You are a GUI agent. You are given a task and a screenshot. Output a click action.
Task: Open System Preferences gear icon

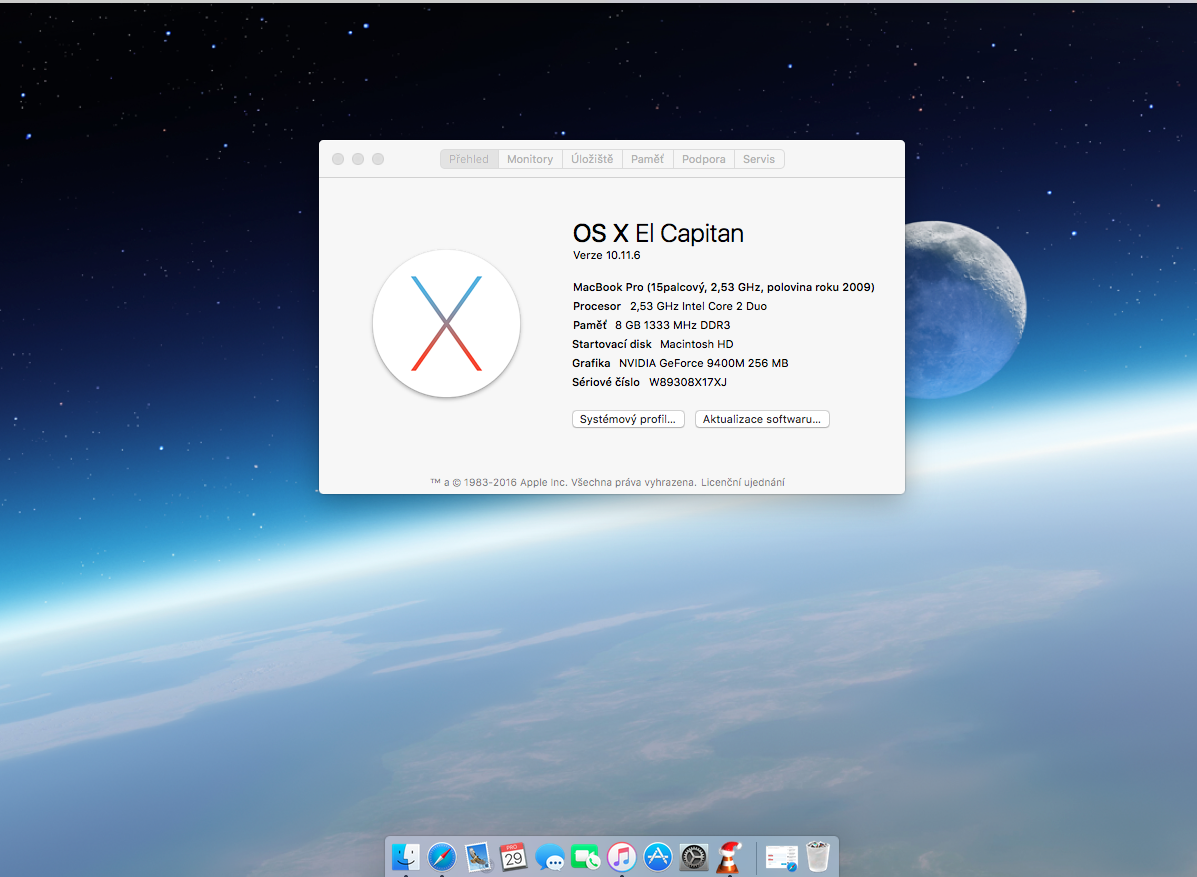coord(693,857)
